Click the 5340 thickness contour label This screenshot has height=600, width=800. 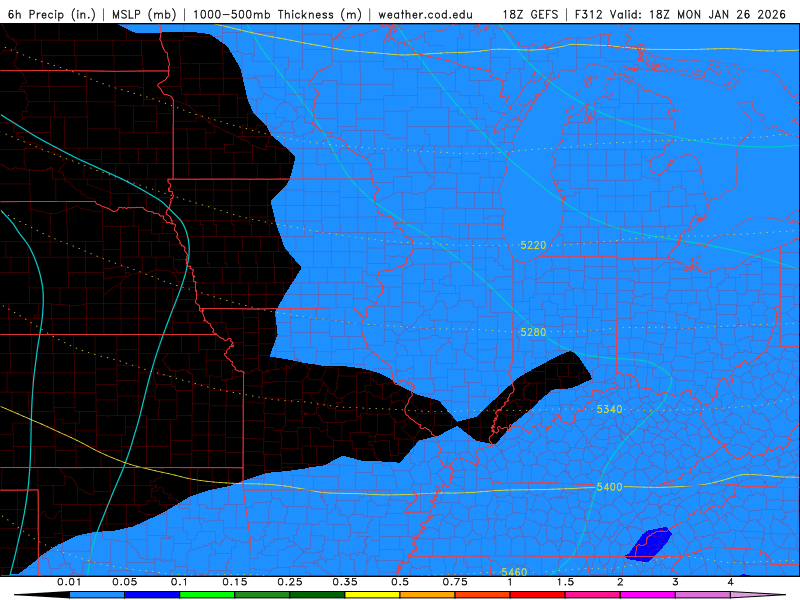(609, 409)
